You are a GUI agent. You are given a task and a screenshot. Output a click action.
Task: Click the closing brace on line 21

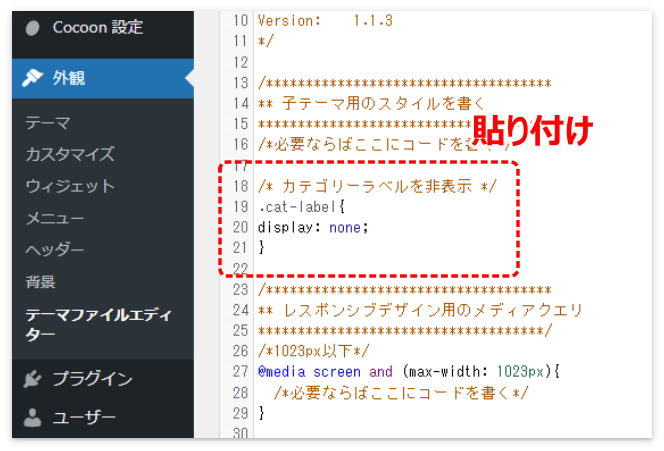tap(262, 247)
